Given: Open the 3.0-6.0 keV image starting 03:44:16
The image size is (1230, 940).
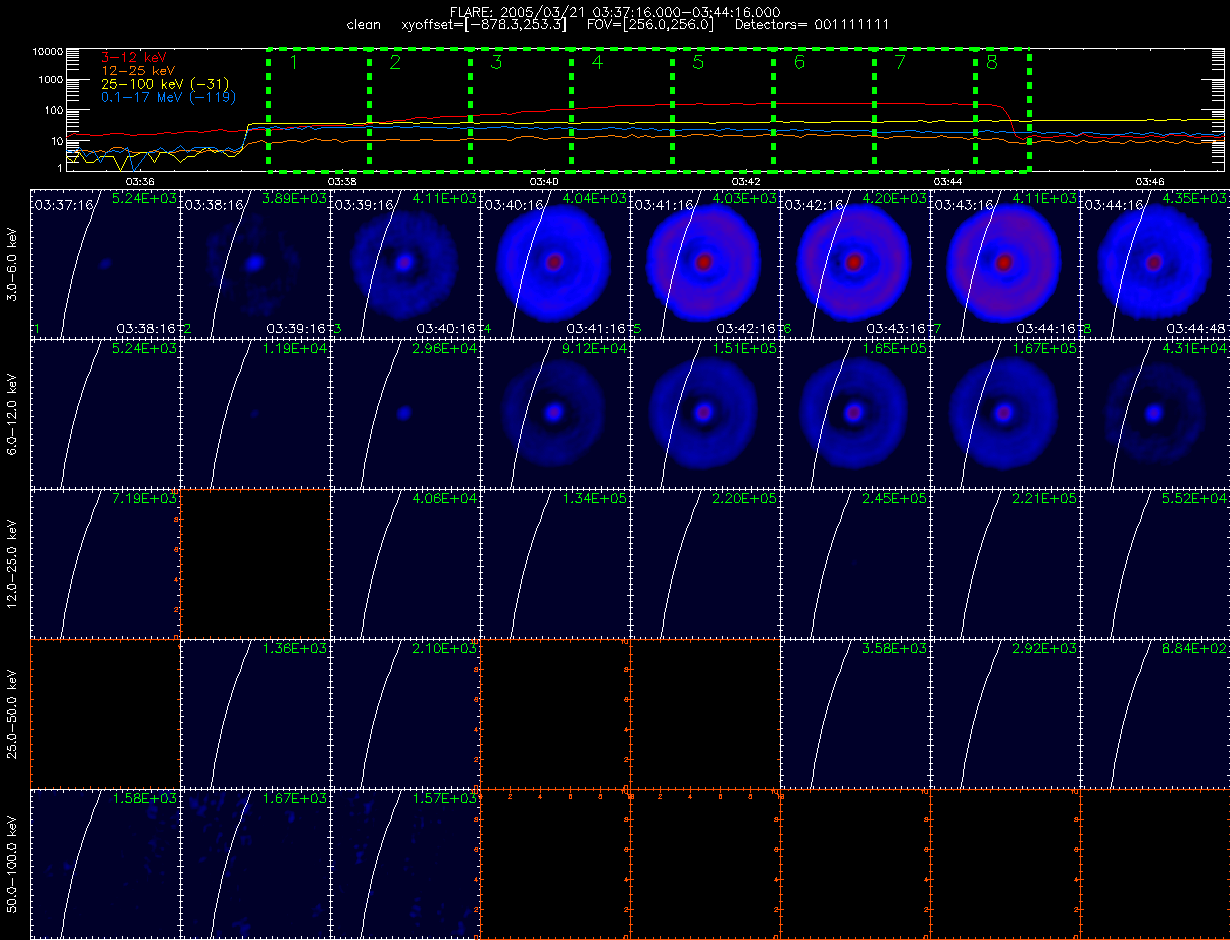Looking at the screenshot, I should pos(1155,263).
